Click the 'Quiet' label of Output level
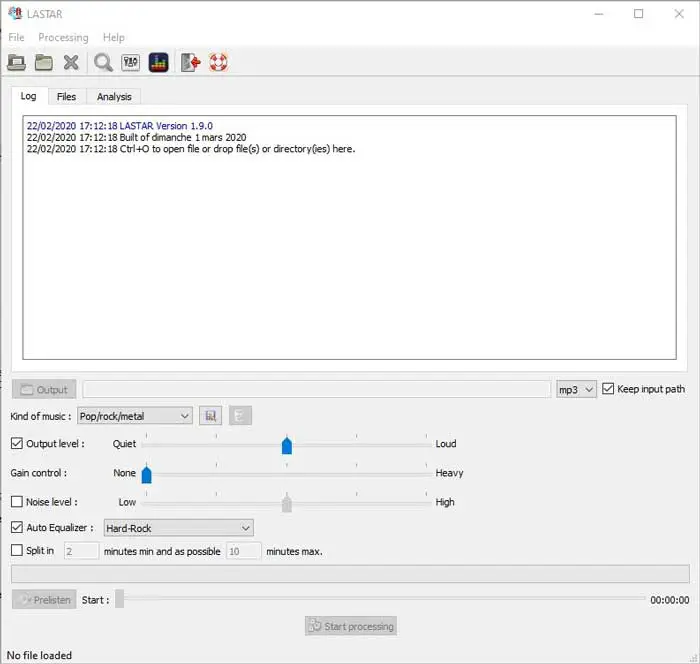 pyautogui.click(x=124, y=444)
